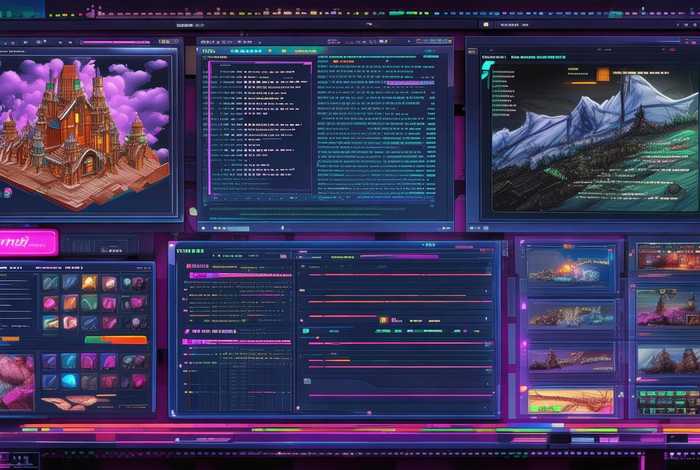Click the play control beneath the code window
The width and height of the screenshot is (700, 470).
point(204,227)
